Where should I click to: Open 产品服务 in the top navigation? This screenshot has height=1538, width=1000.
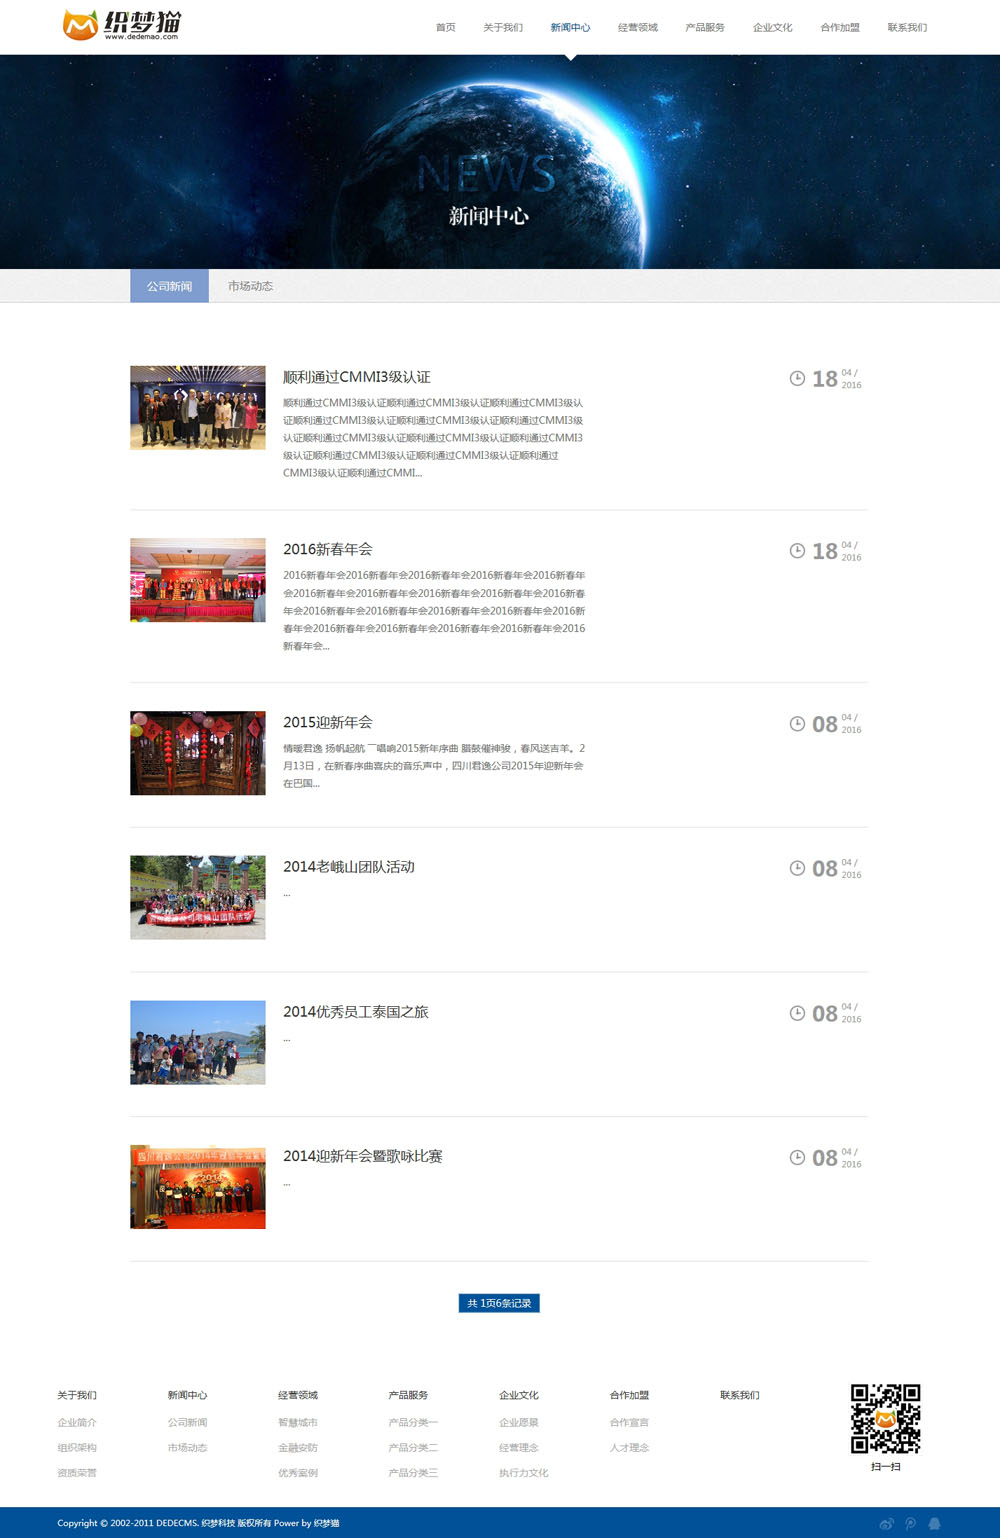(x=705, y=28)
